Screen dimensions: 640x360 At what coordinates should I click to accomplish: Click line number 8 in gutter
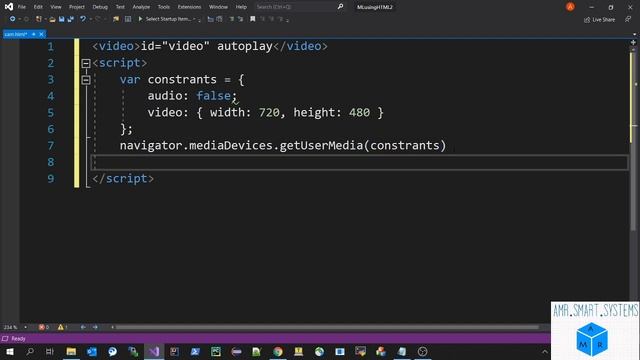(51, 162)
